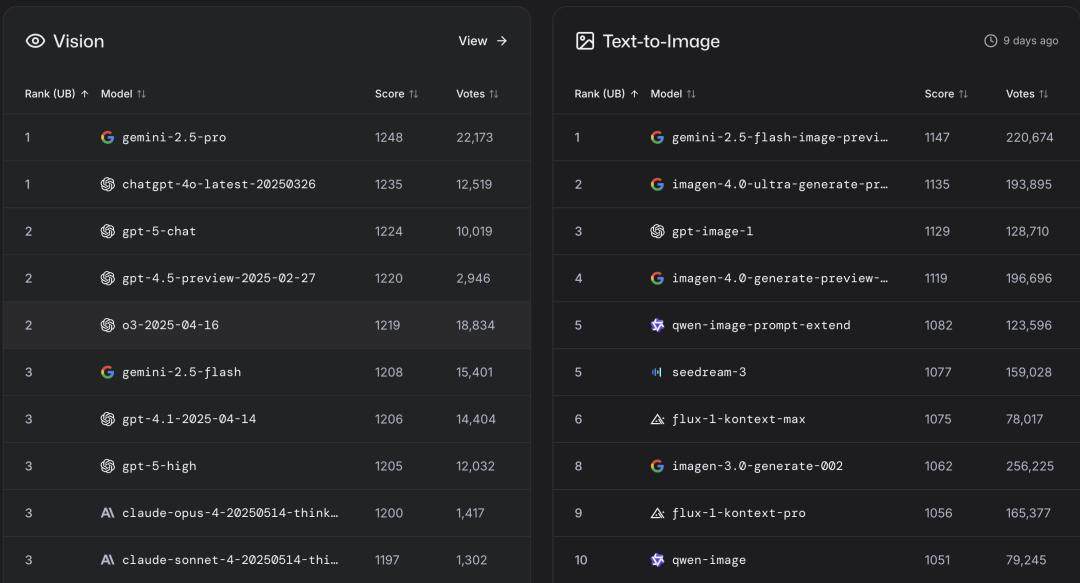
Task: Click the imagen-3.0-generate-002 model name
Action: point(757,466)
